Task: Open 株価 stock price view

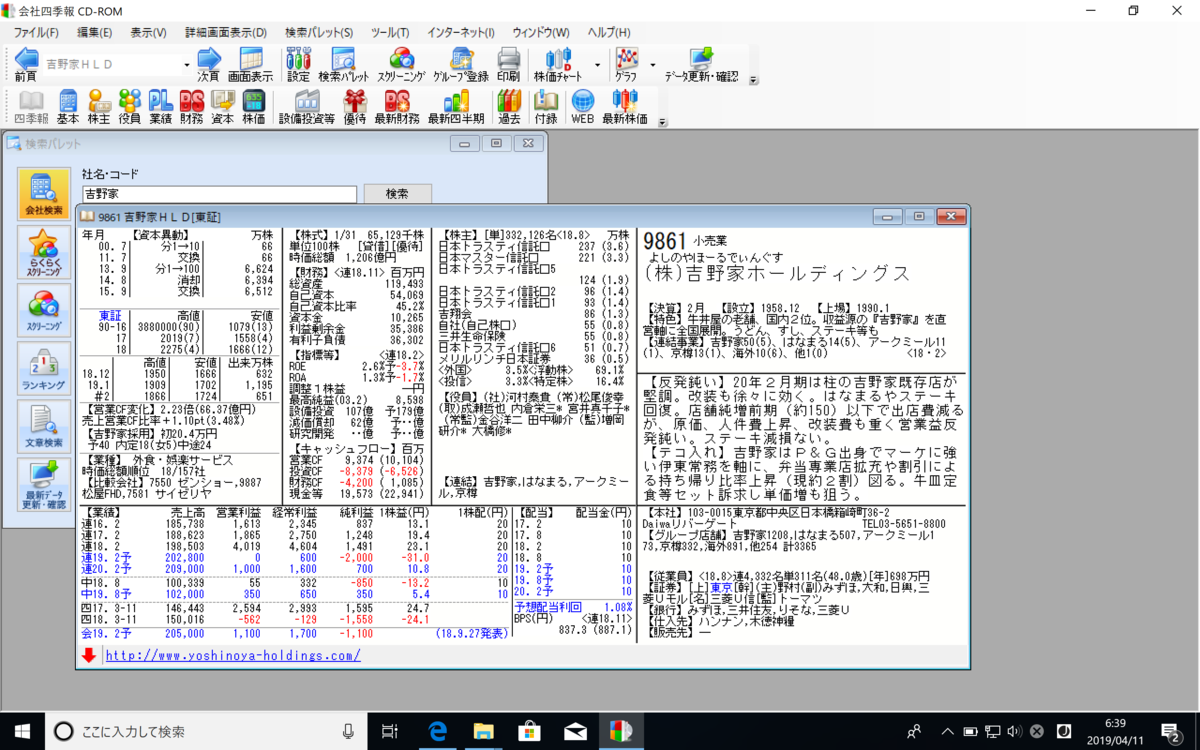Action: point(253,107)
